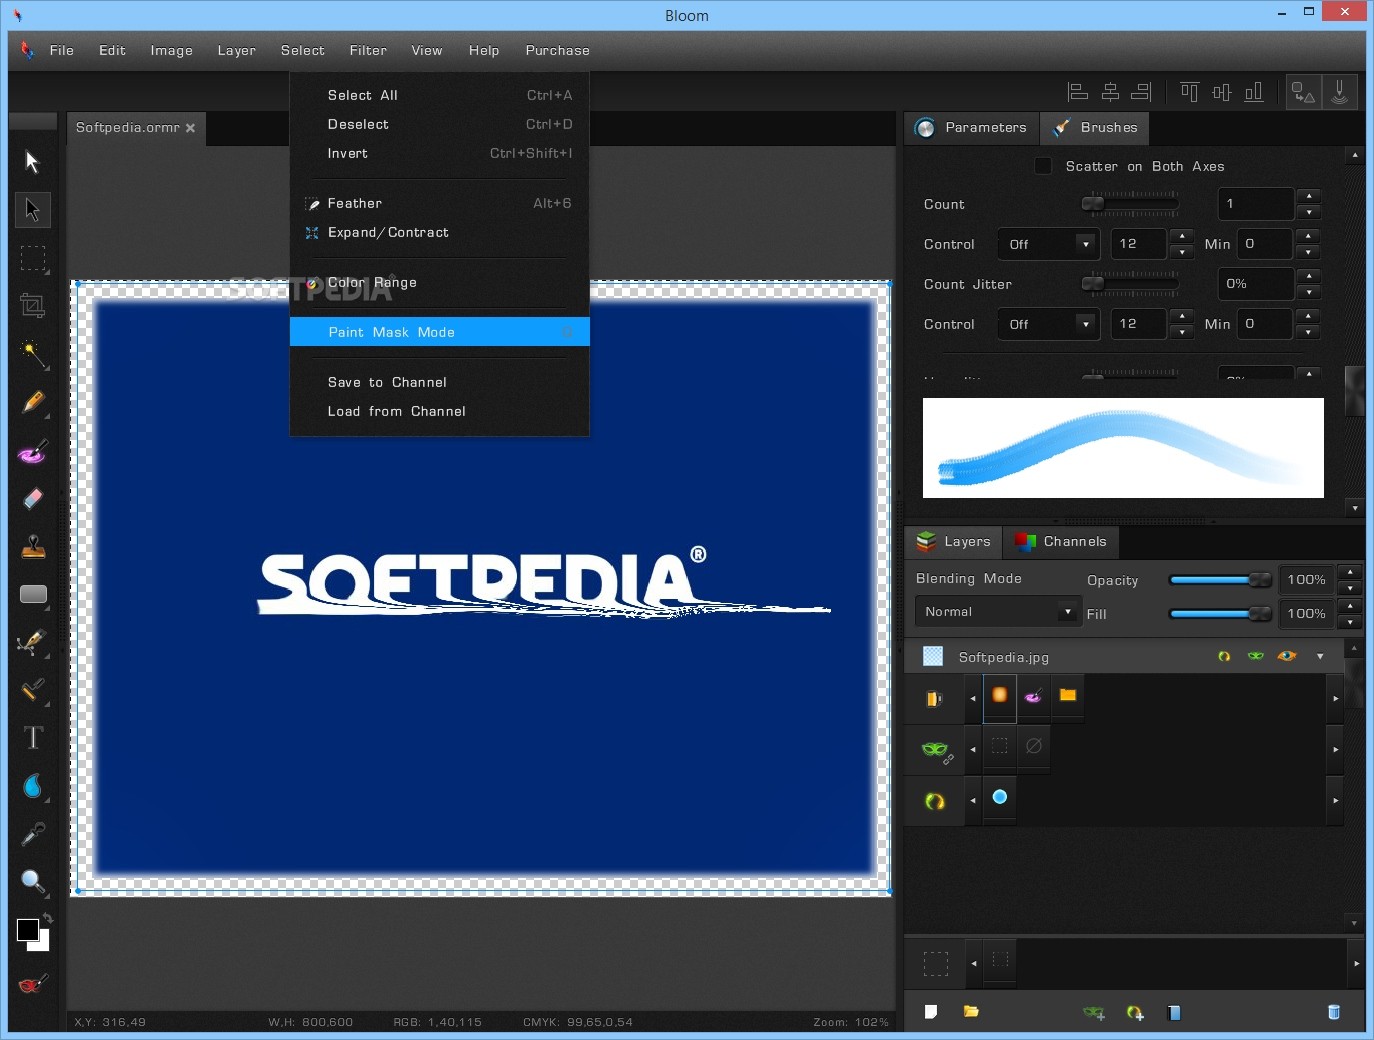Choose Feather from the Select menu
This screenshot has width=1374, height=1040.
coord(440,203)
